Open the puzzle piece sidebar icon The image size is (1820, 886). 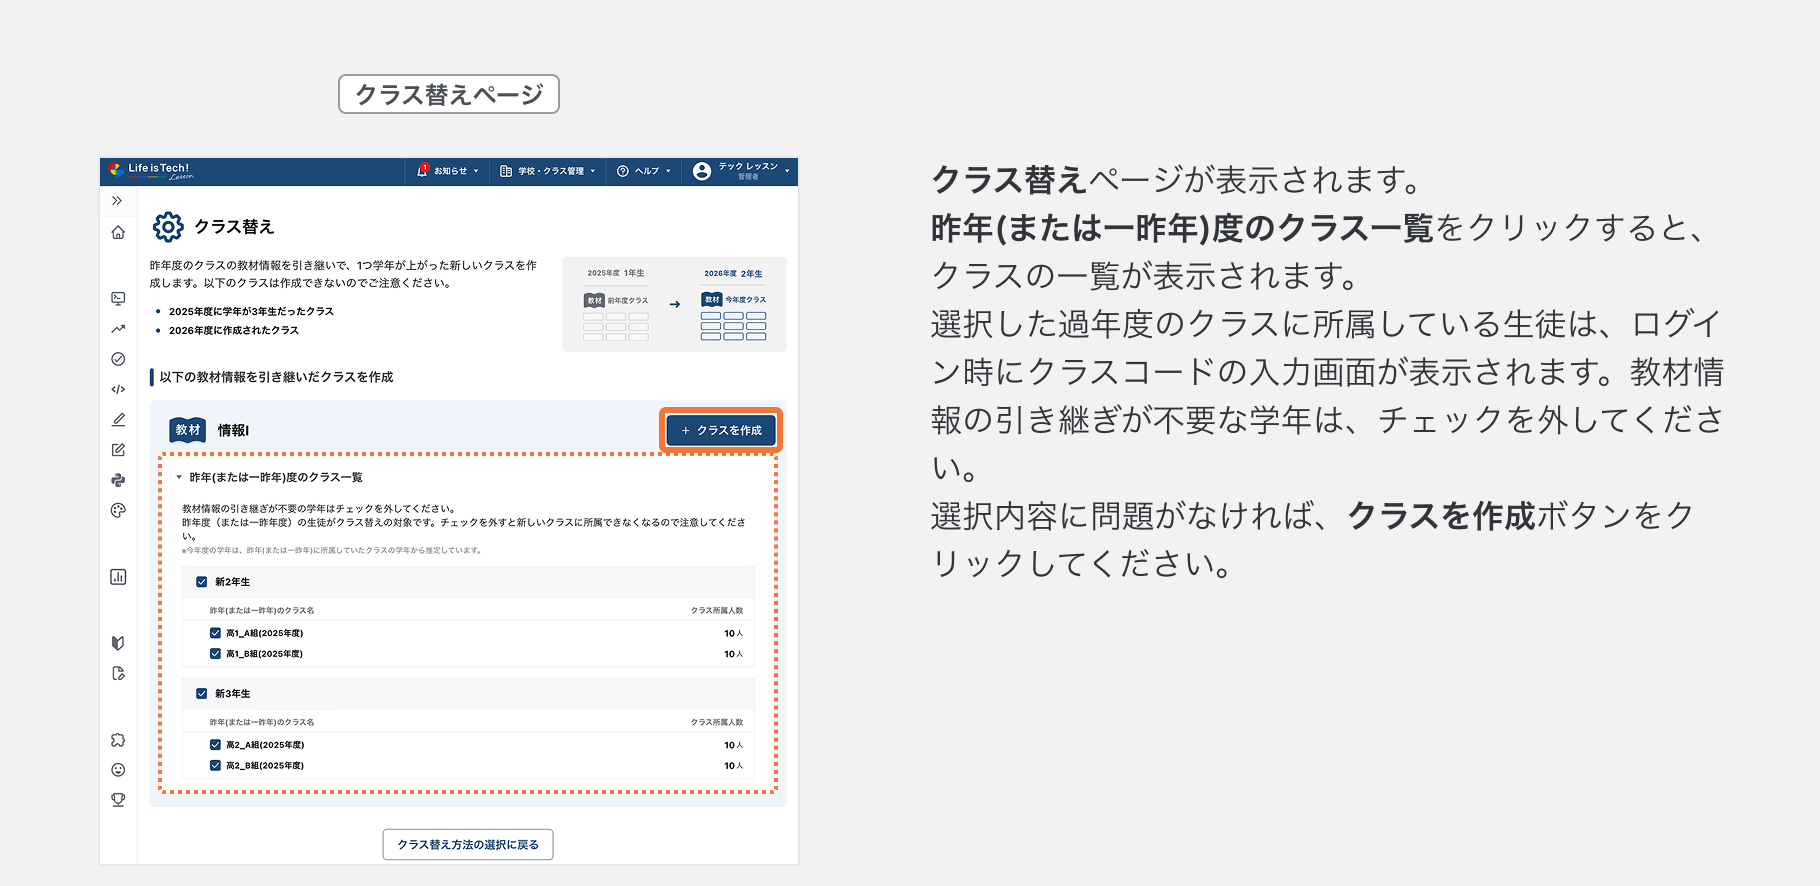pyautogui.click(x=118, y=740)
